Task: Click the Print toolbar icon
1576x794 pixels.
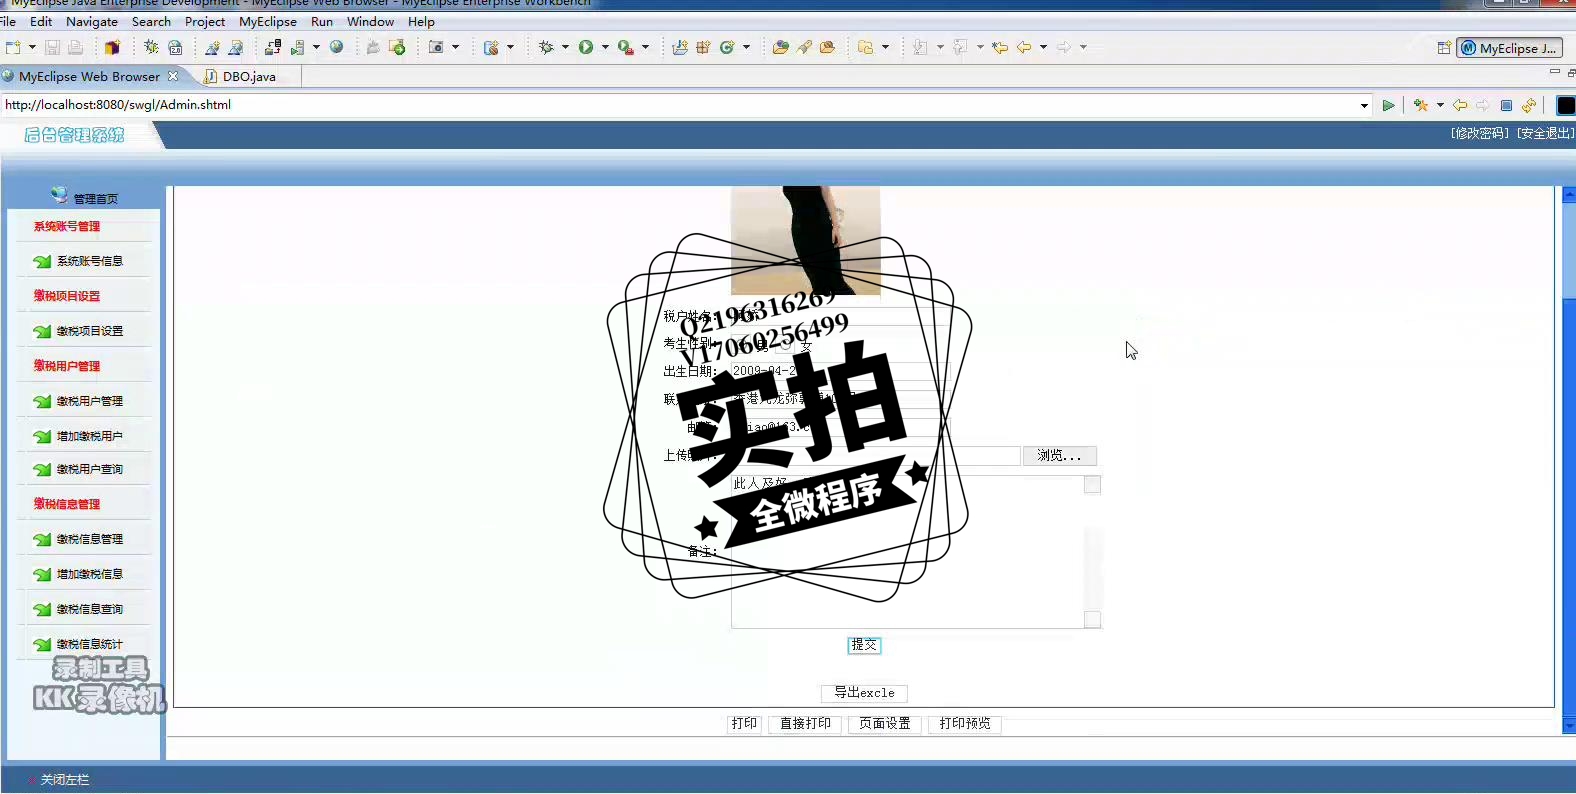Action: click(75, 47)
